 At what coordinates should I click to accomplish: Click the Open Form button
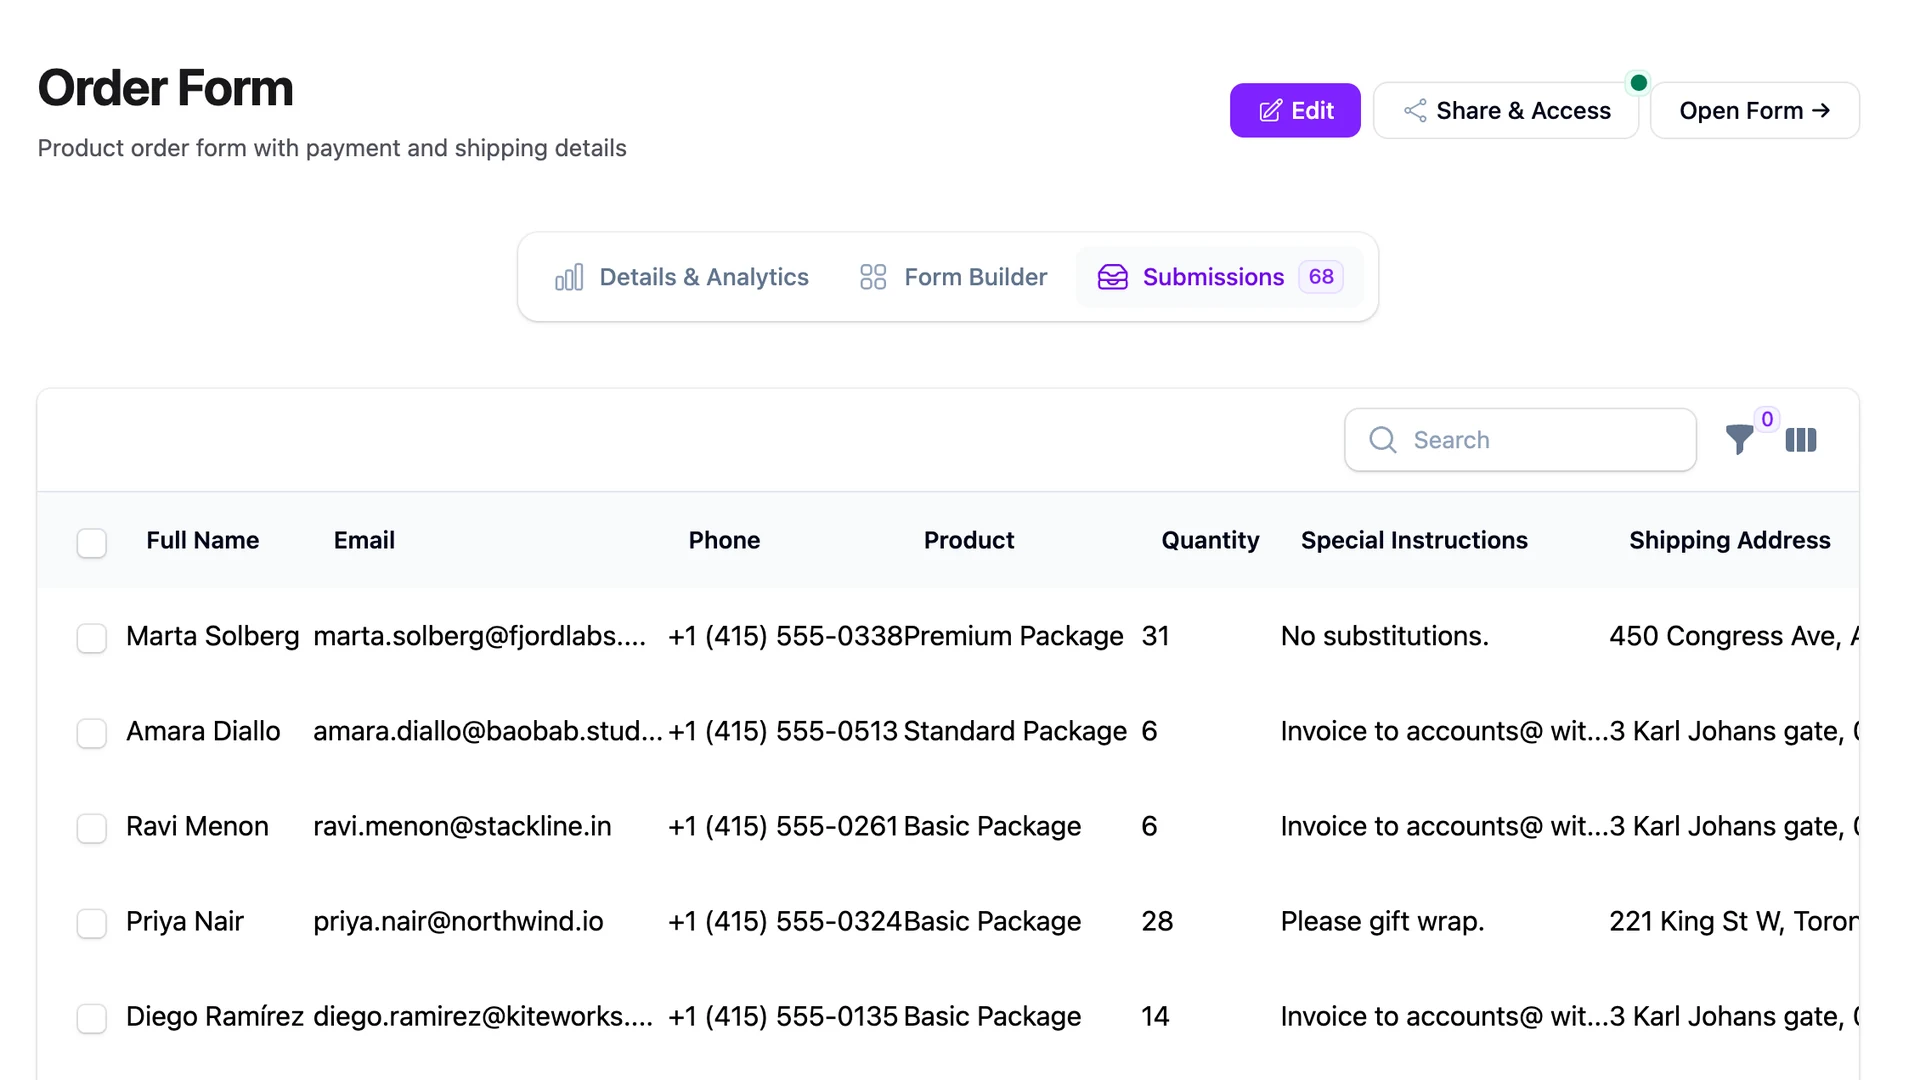[x=1754, y=110]
